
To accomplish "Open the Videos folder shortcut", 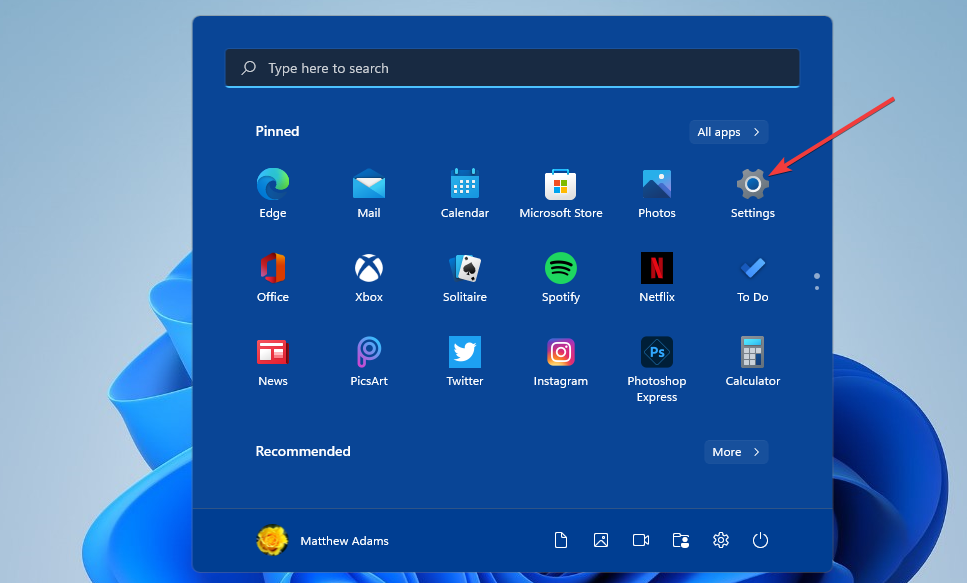I will pos(641,540).
